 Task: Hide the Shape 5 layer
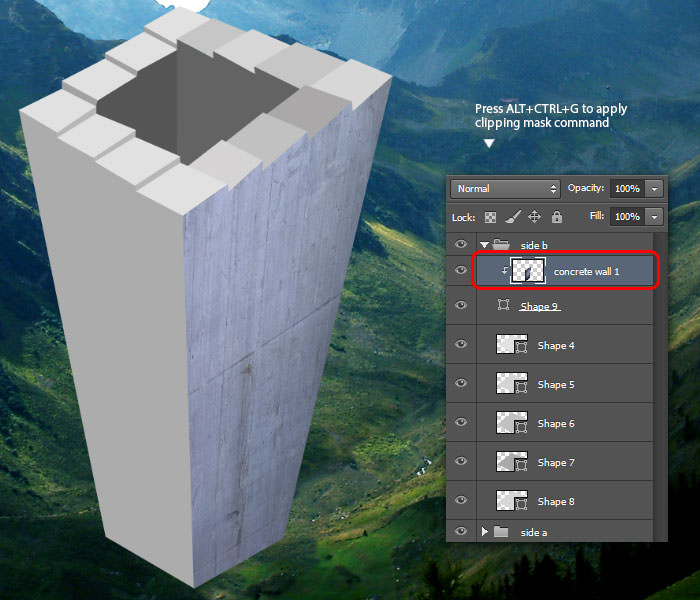[x=461, y=383]
